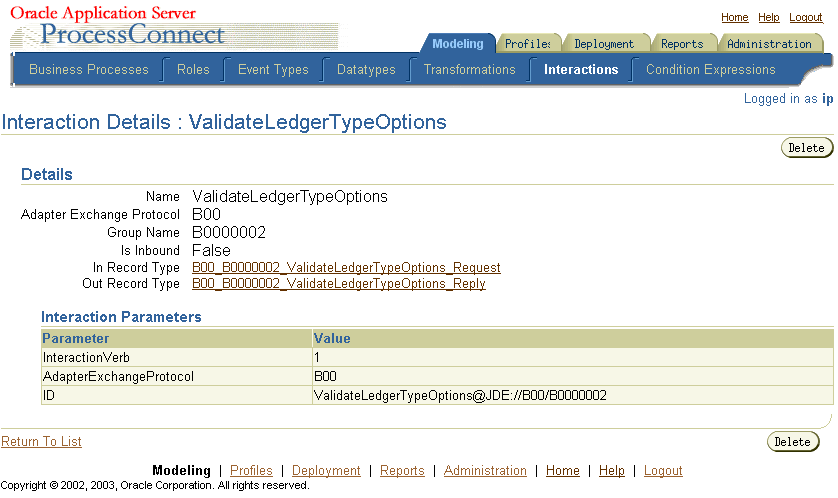
Task: Click the Parameter column header
Action: click(x=176, y=339)
